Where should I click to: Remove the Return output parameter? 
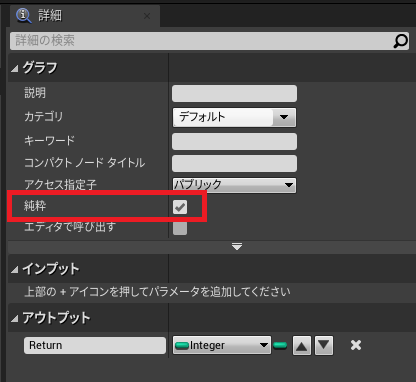(x=356, y=345)
